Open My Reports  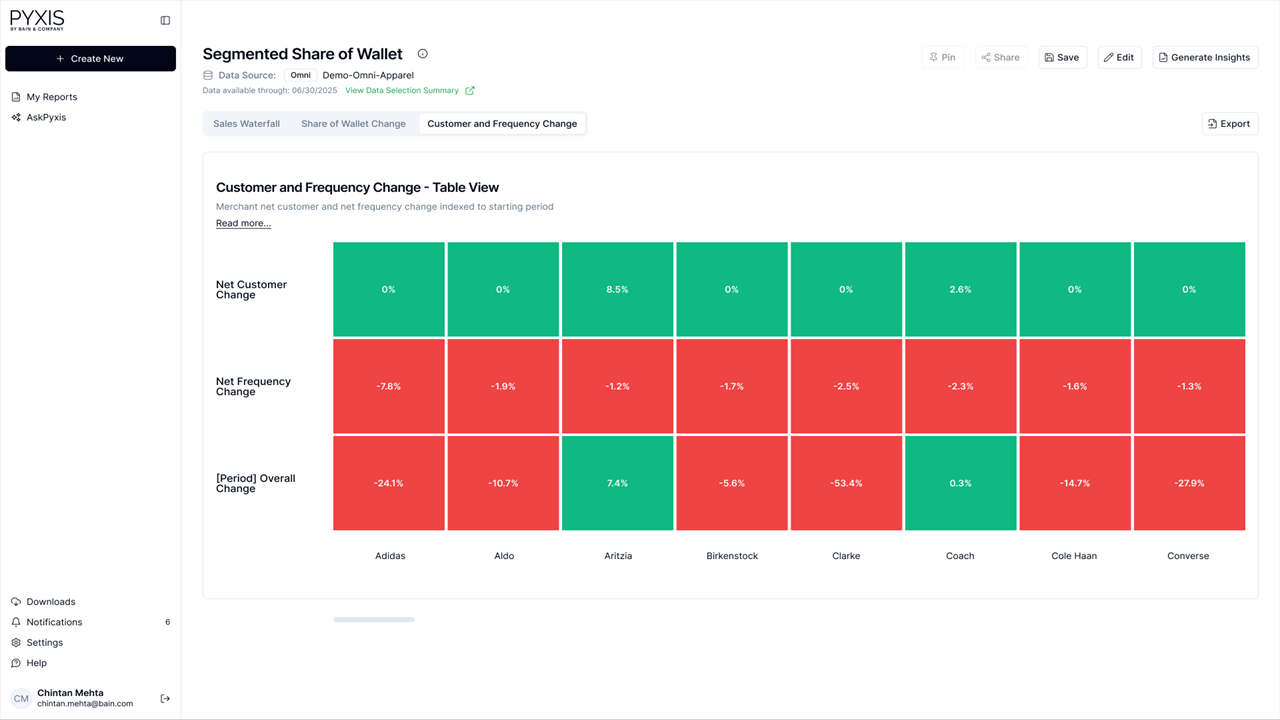[x=51, y=97]
